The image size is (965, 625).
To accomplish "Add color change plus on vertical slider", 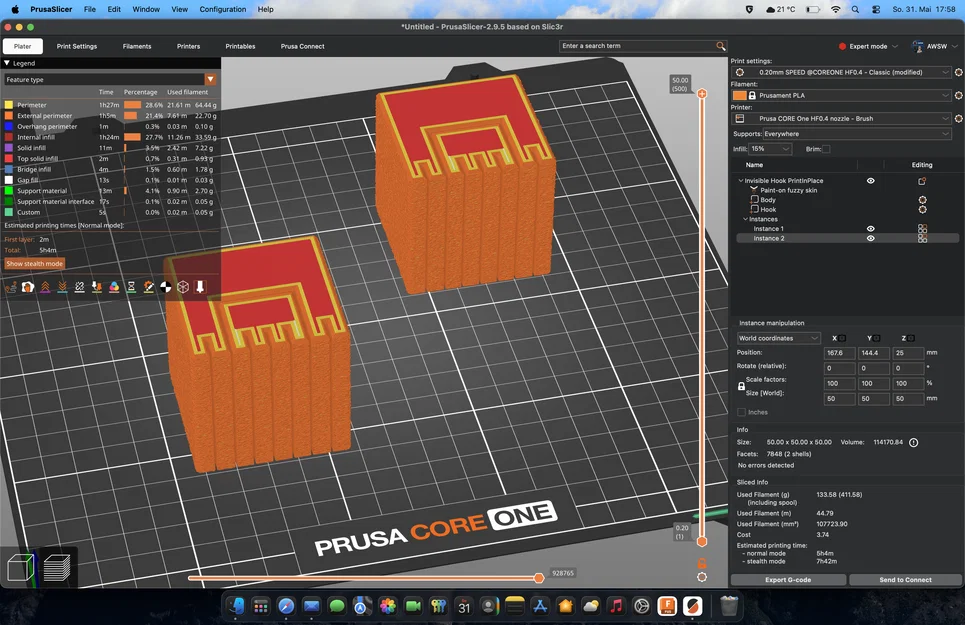I will [702, 94].
